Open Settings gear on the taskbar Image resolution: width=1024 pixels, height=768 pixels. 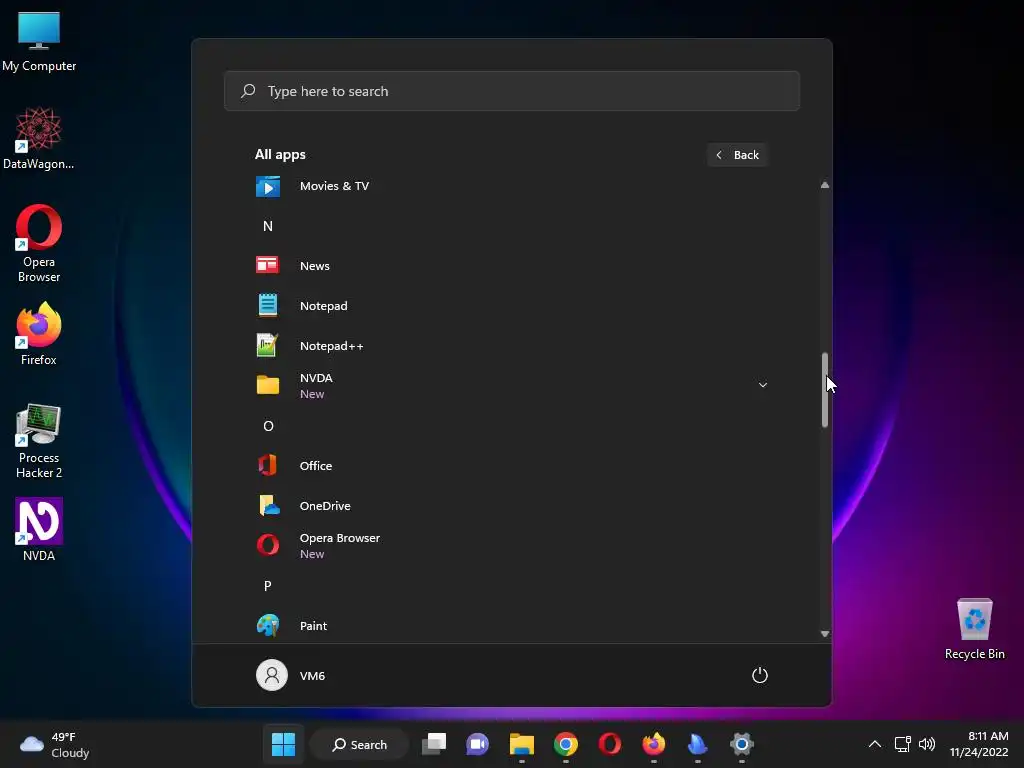[x=742, y=744]
